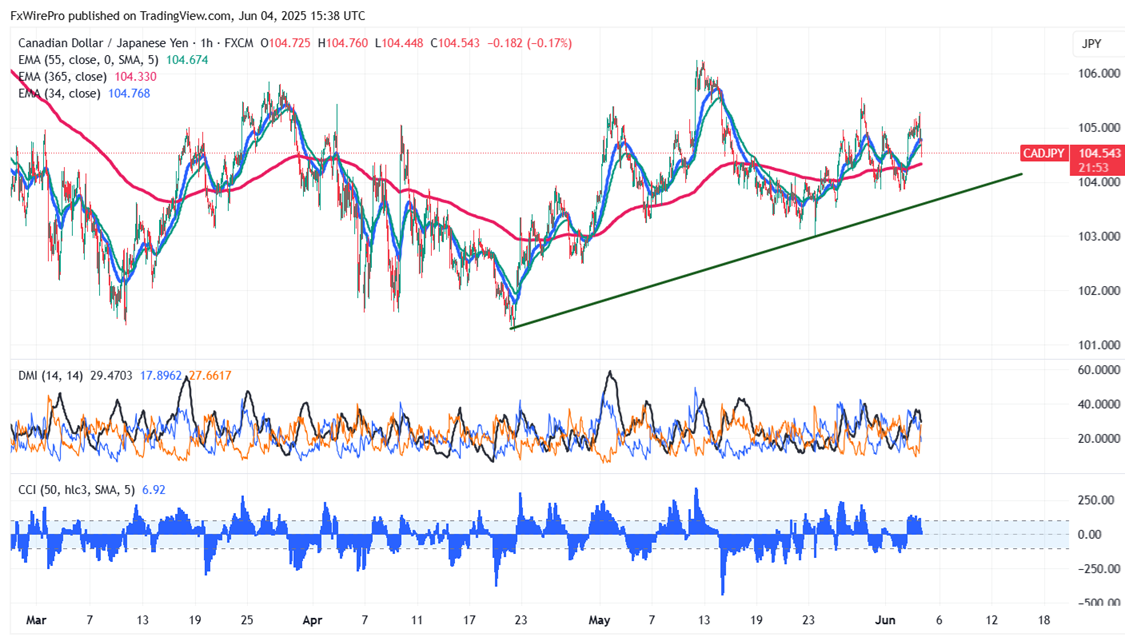
Task: Click the EMA 55 value 104.674
Action: point(187,60)
